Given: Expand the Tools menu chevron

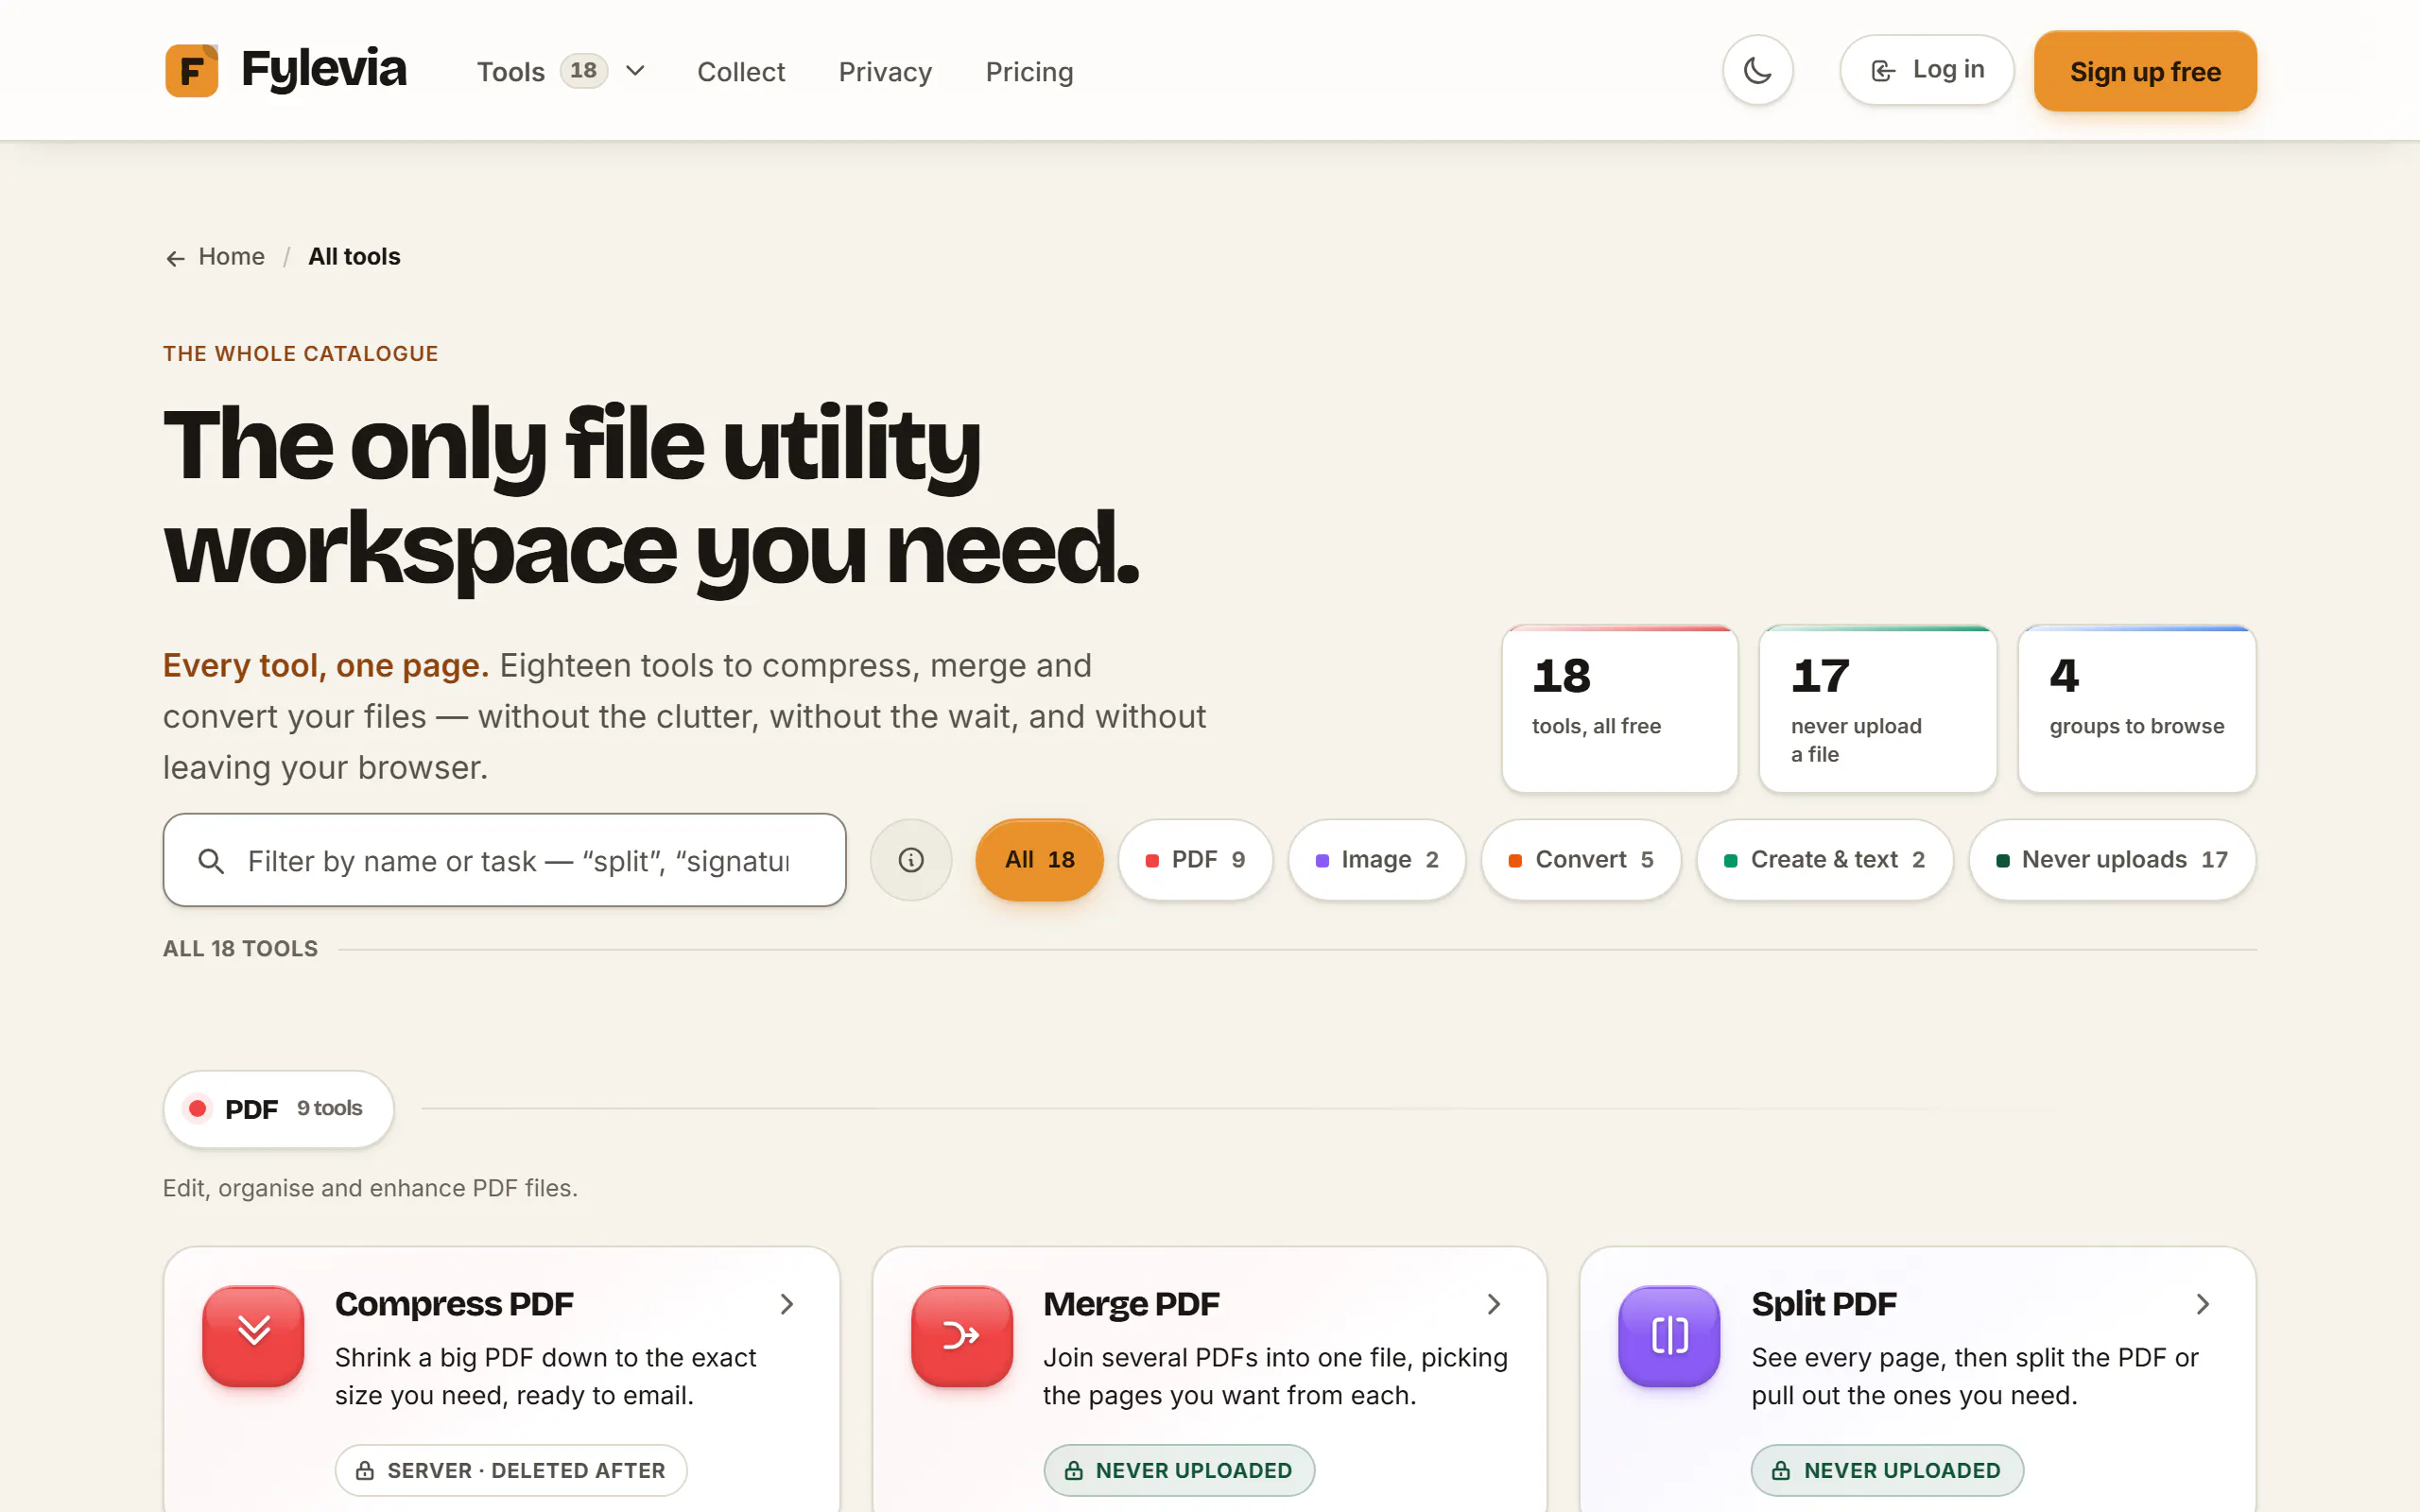Looking at the screenshot, I should click(x=635, y=71).
